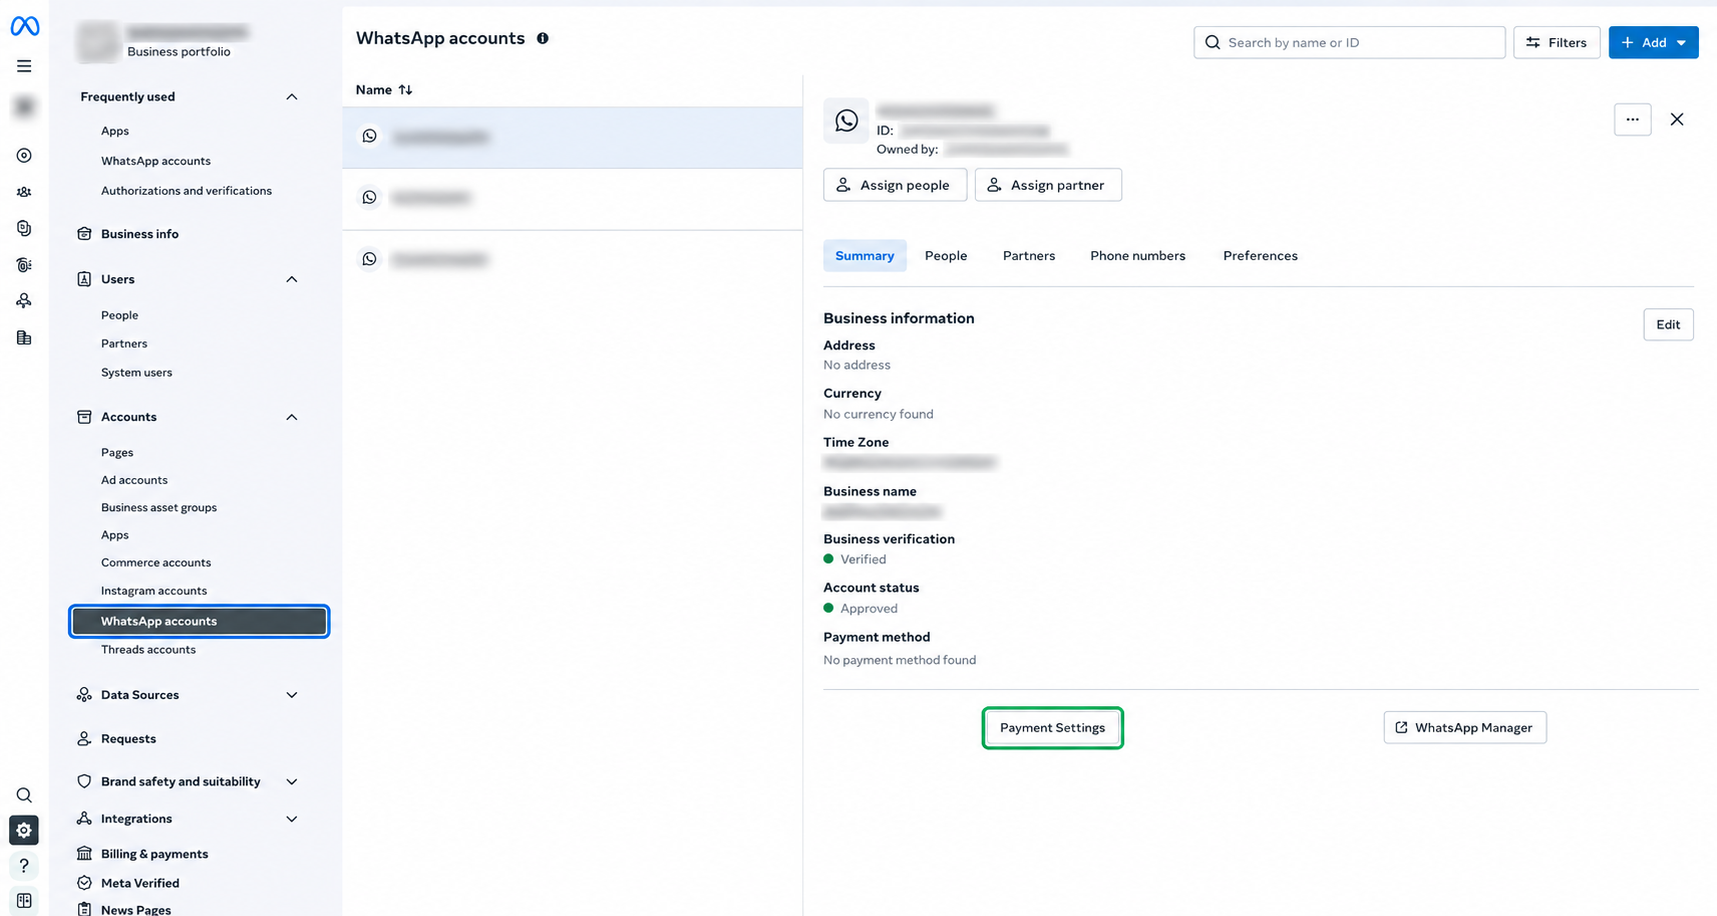Screen dimensions: 1717x916
Task: Open Apps under Frequently used
Action: click(115, 131)
